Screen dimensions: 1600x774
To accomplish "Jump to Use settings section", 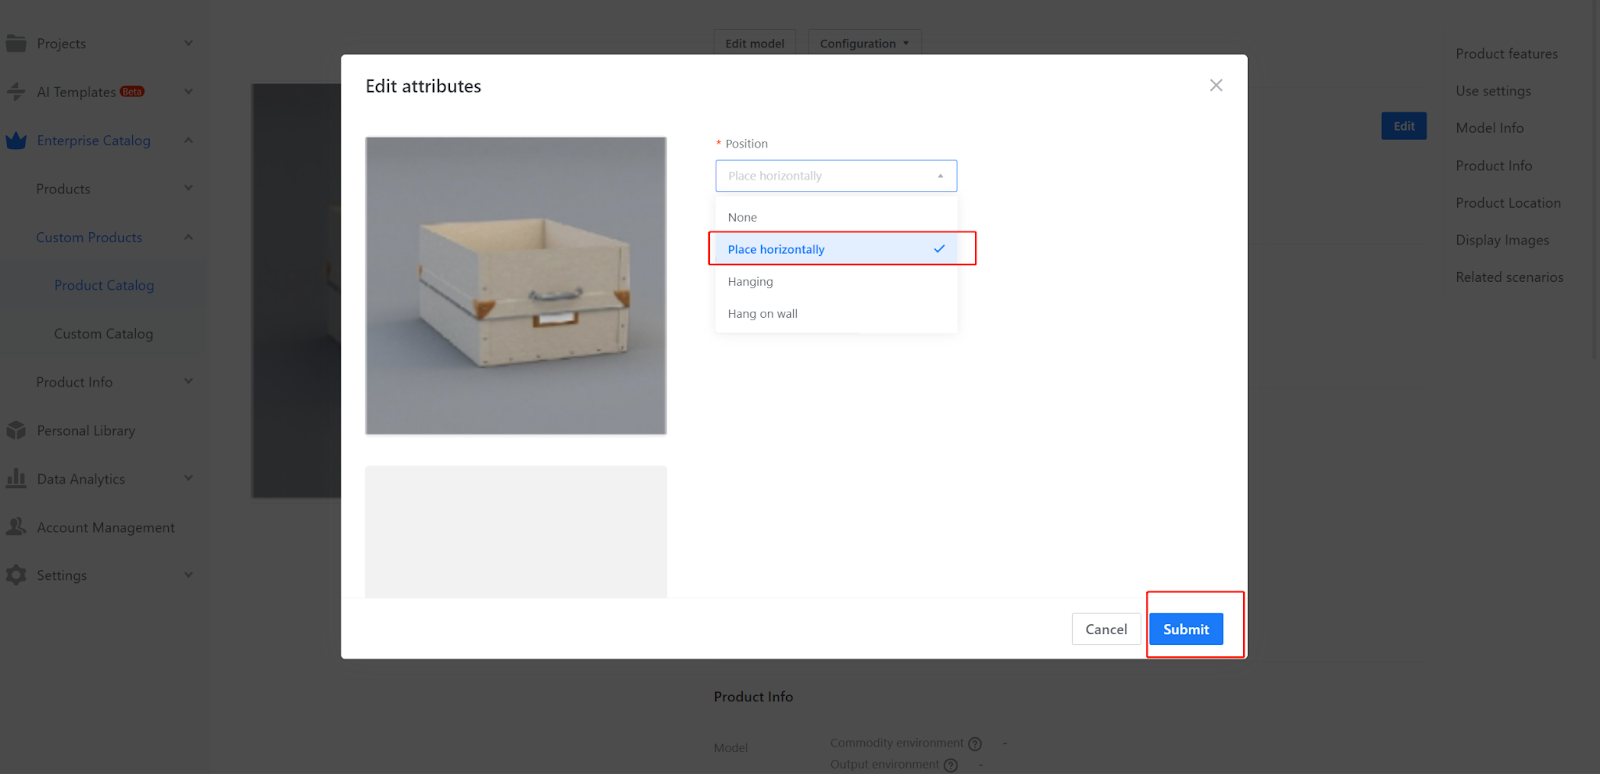I will tap(1494, 91).
